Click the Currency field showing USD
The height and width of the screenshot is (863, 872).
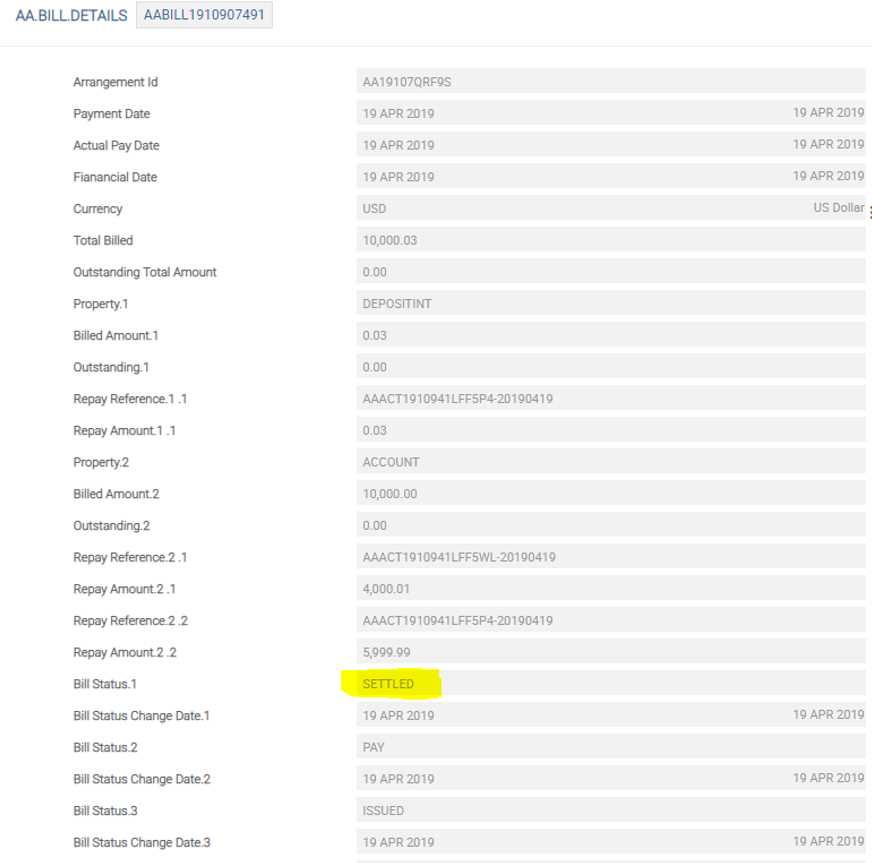tap(610, 209)
